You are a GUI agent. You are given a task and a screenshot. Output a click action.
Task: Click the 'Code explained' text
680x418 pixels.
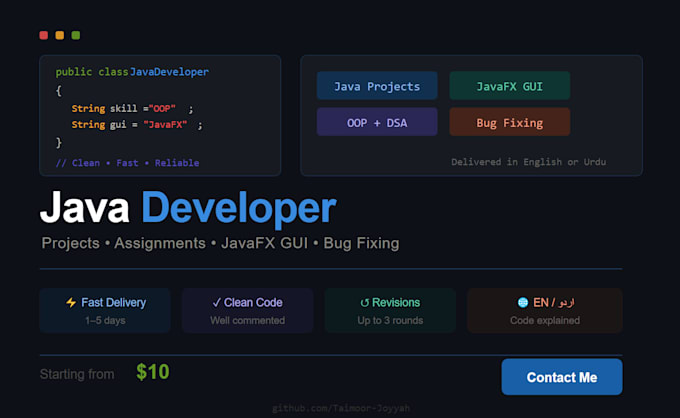pos(545,320)
